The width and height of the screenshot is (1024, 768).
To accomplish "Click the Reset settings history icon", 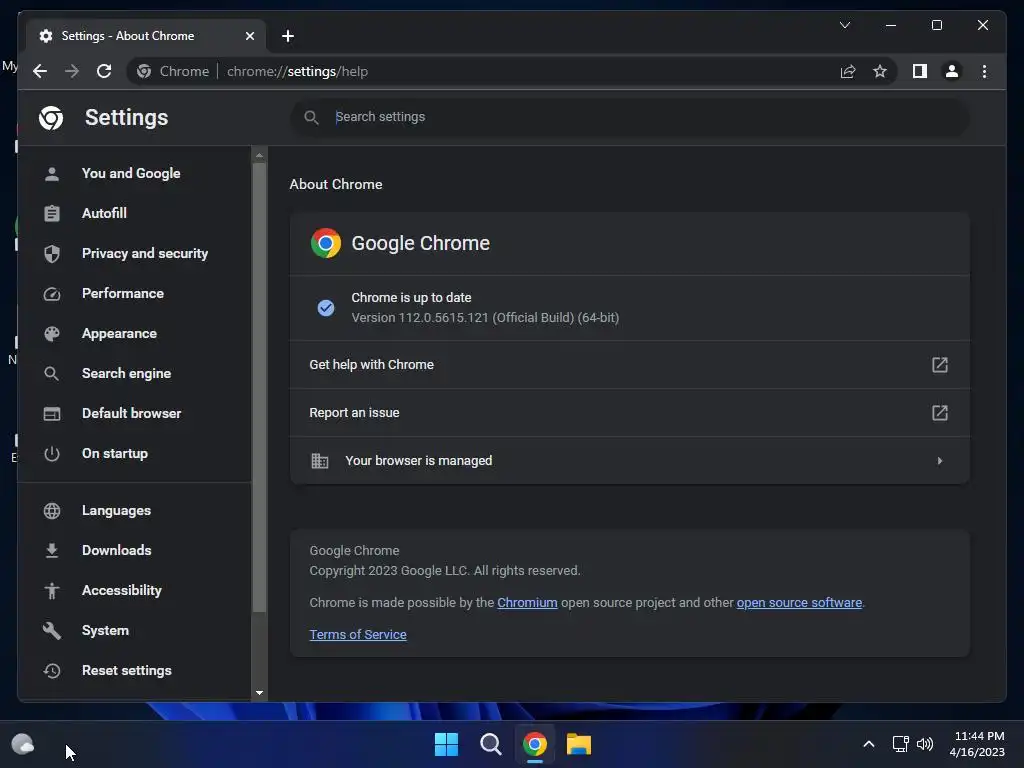I will pyautogui.click(x=52, y=671).
